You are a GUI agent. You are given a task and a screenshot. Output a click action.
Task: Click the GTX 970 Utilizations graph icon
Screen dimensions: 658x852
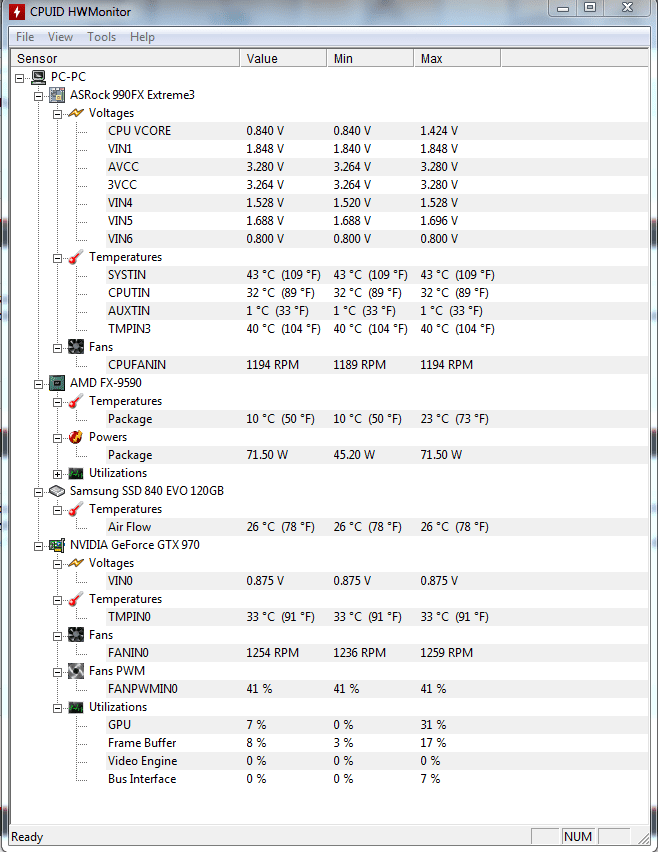click(76, 707)
